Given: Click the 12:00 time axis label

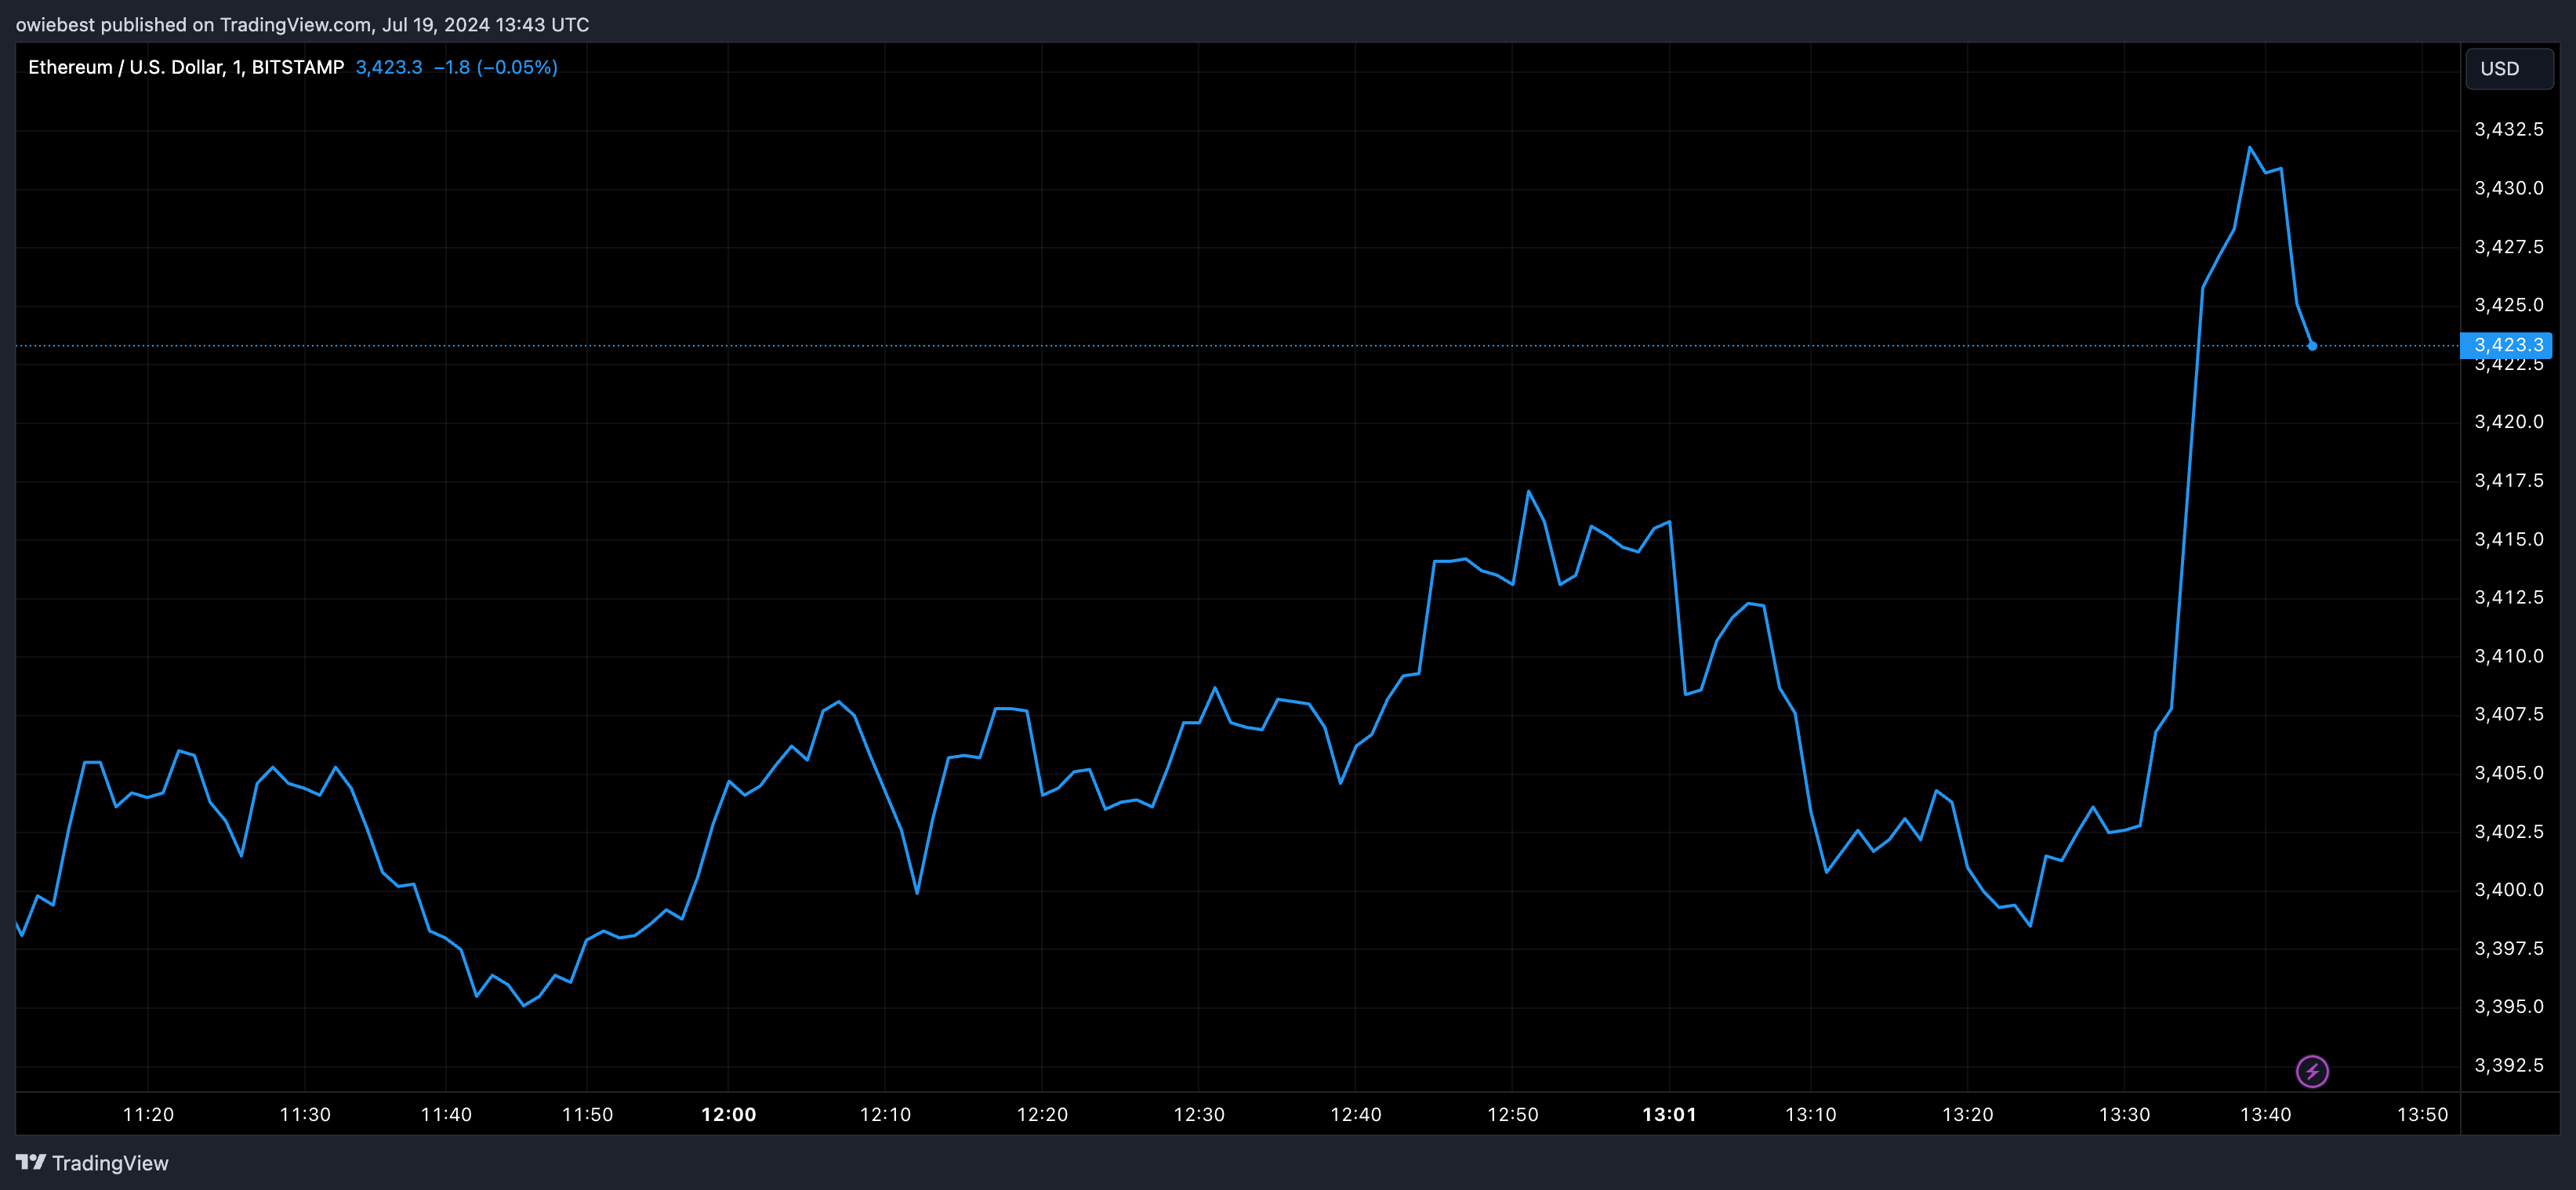Looking at the screenshot, I should click(728, 1114).
